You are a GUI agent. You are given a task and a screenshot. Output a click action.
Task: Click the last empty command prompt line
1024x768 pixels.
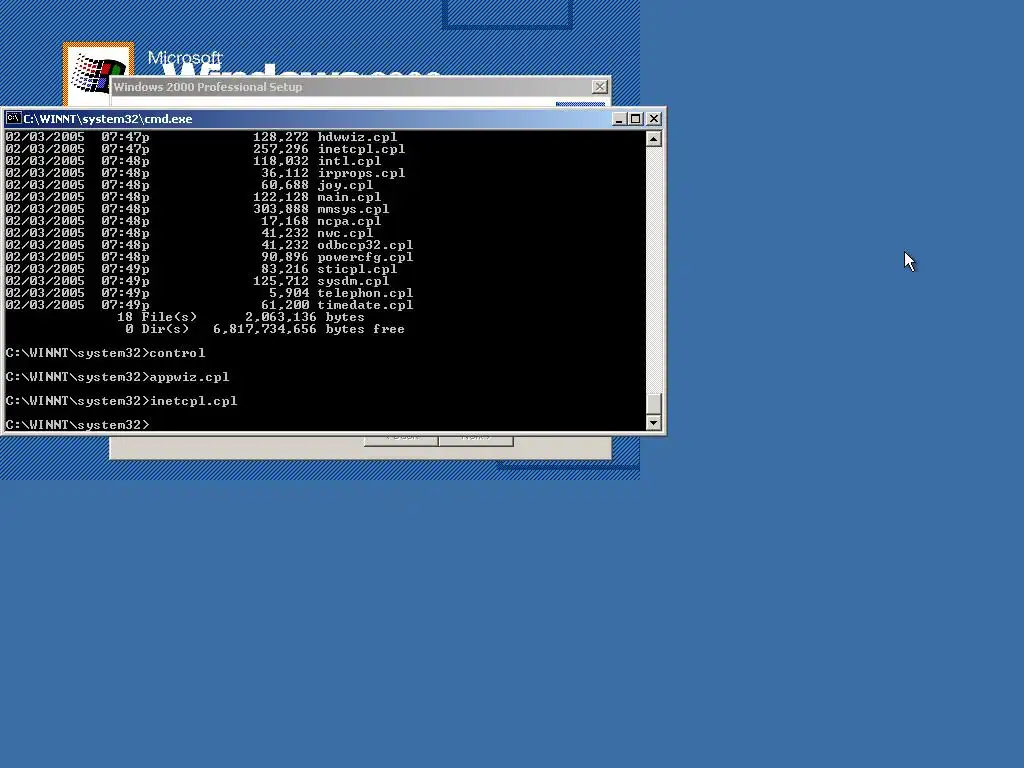[77, 424]
